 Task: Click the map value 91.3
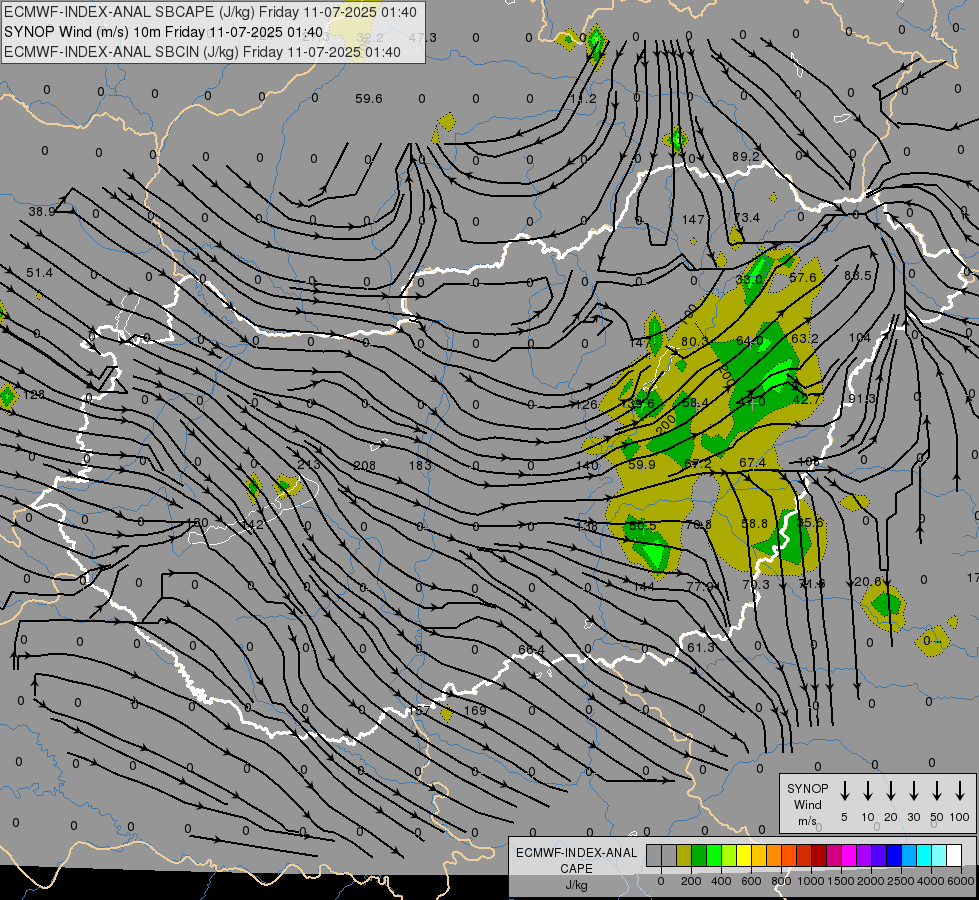click(862, 399)
